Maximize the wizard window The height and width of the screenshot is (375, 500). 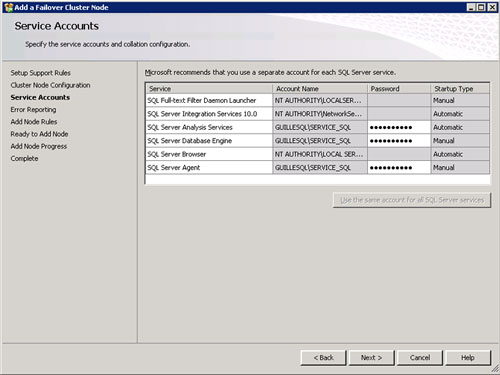(x=481, y=7)
